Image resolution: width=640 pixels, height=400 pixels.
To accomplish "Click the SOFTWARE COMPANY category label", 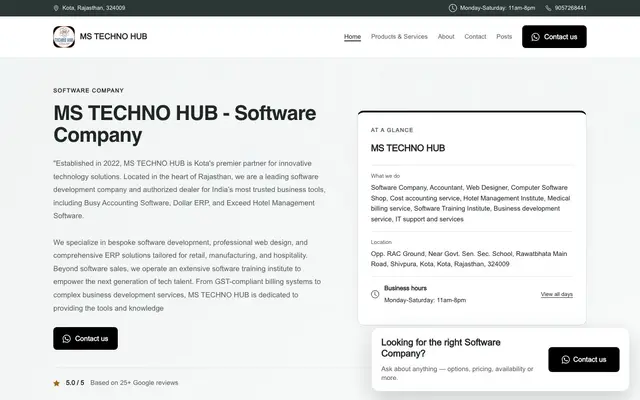I will [x=88, y=90].
